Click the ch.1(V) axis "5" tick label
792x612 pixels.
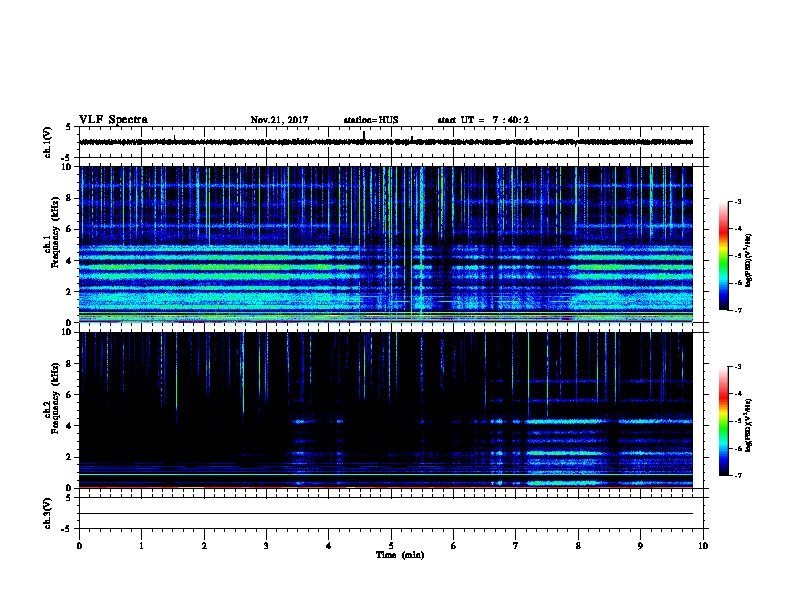(x=69, y=128)
